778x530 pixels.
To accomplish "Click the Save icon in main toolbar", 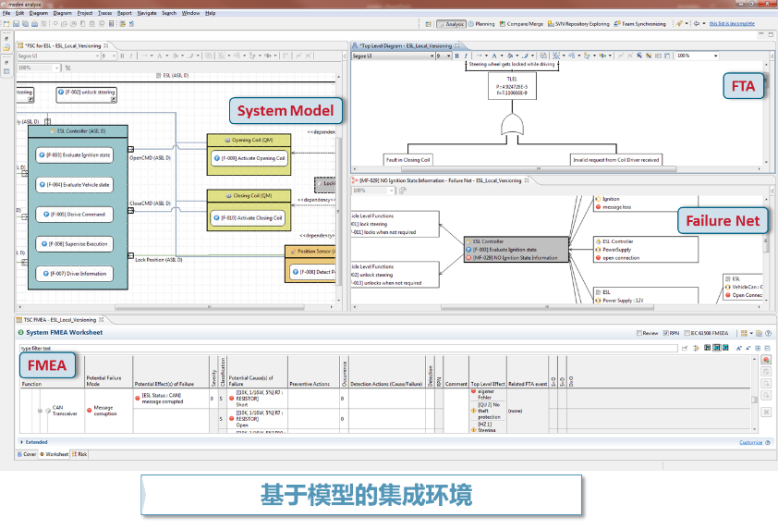I will pos(16,23).
